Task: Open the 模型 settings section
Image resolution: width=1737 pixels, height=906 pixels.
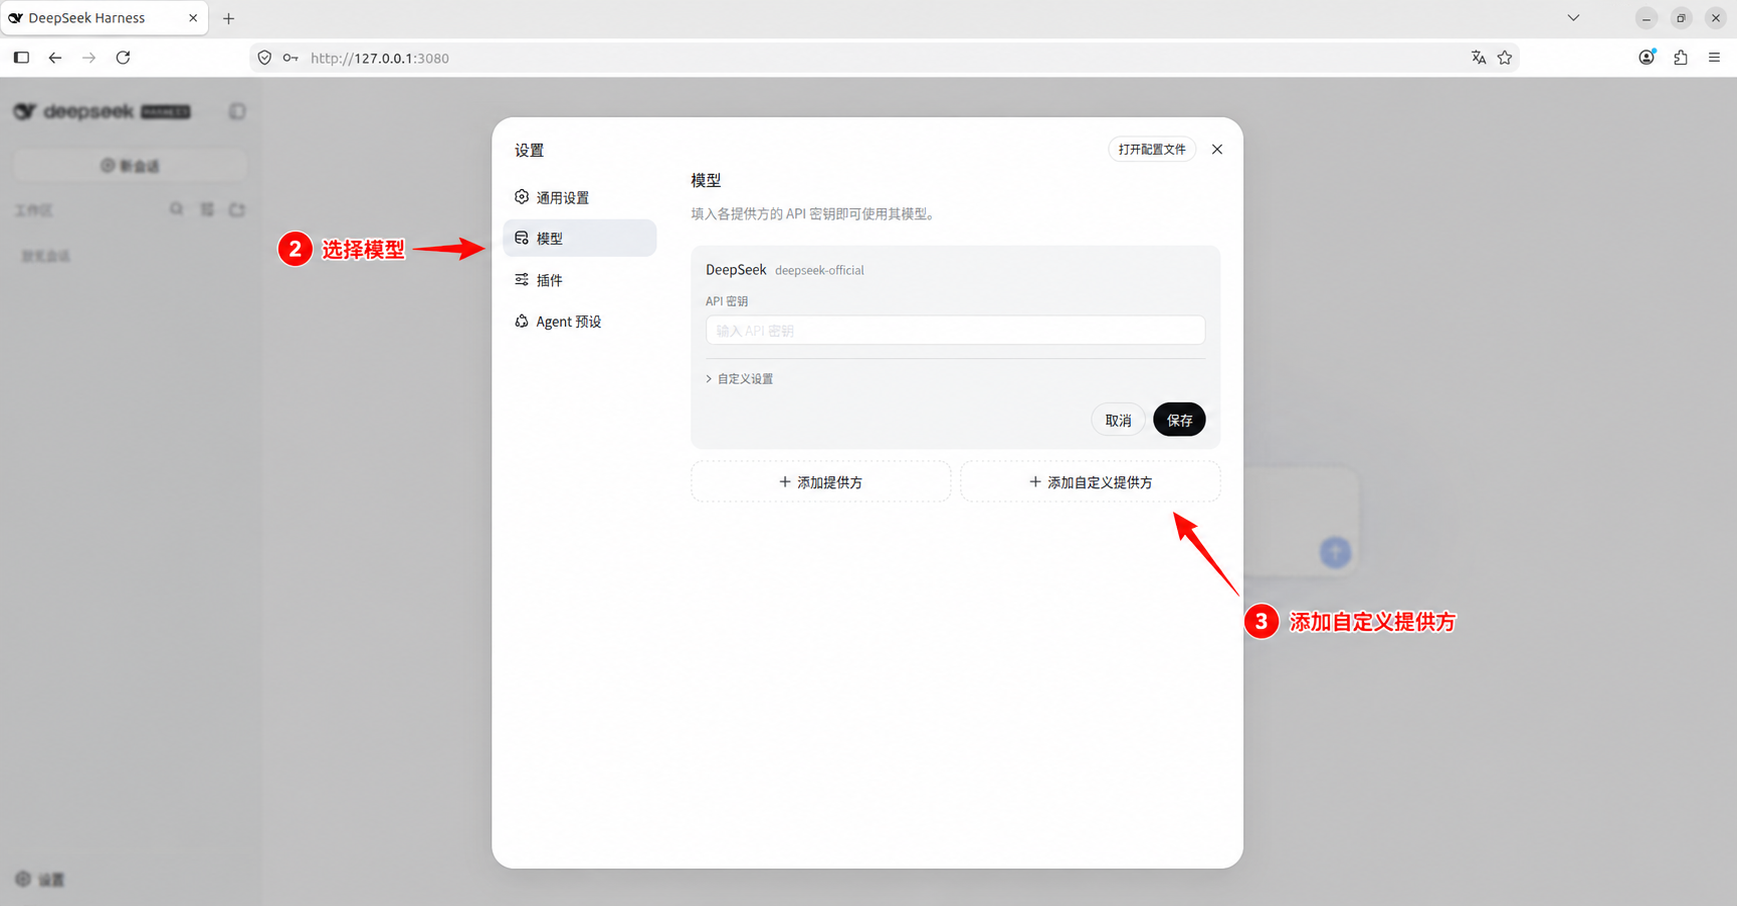Action: click(x=579, y=238)
